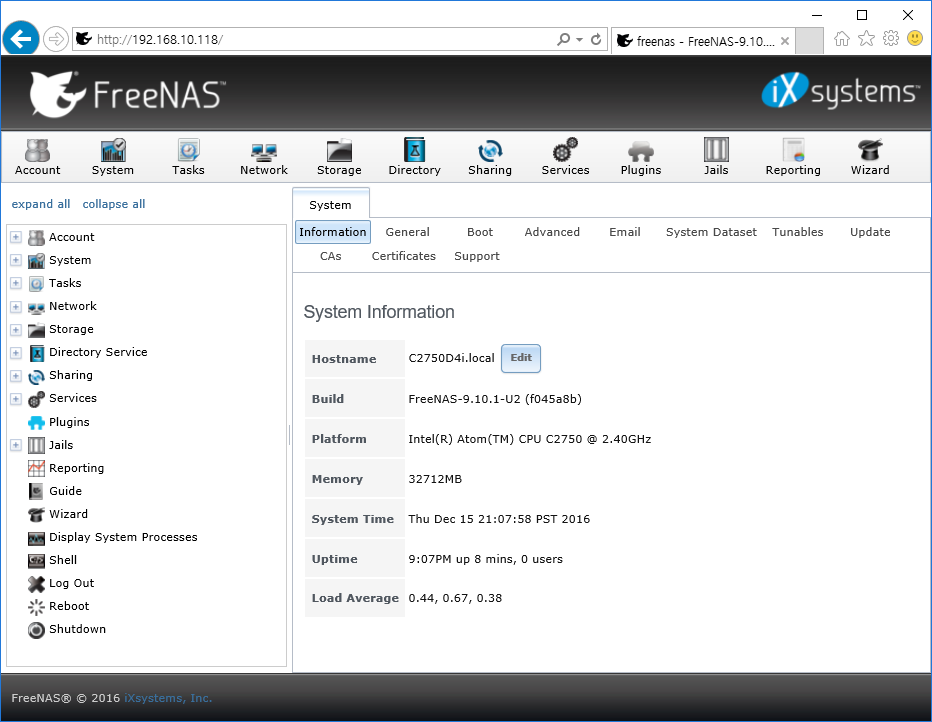Expand the Directory Service tree node
This screenshot has height=722, width=932.
pos(16,353)
